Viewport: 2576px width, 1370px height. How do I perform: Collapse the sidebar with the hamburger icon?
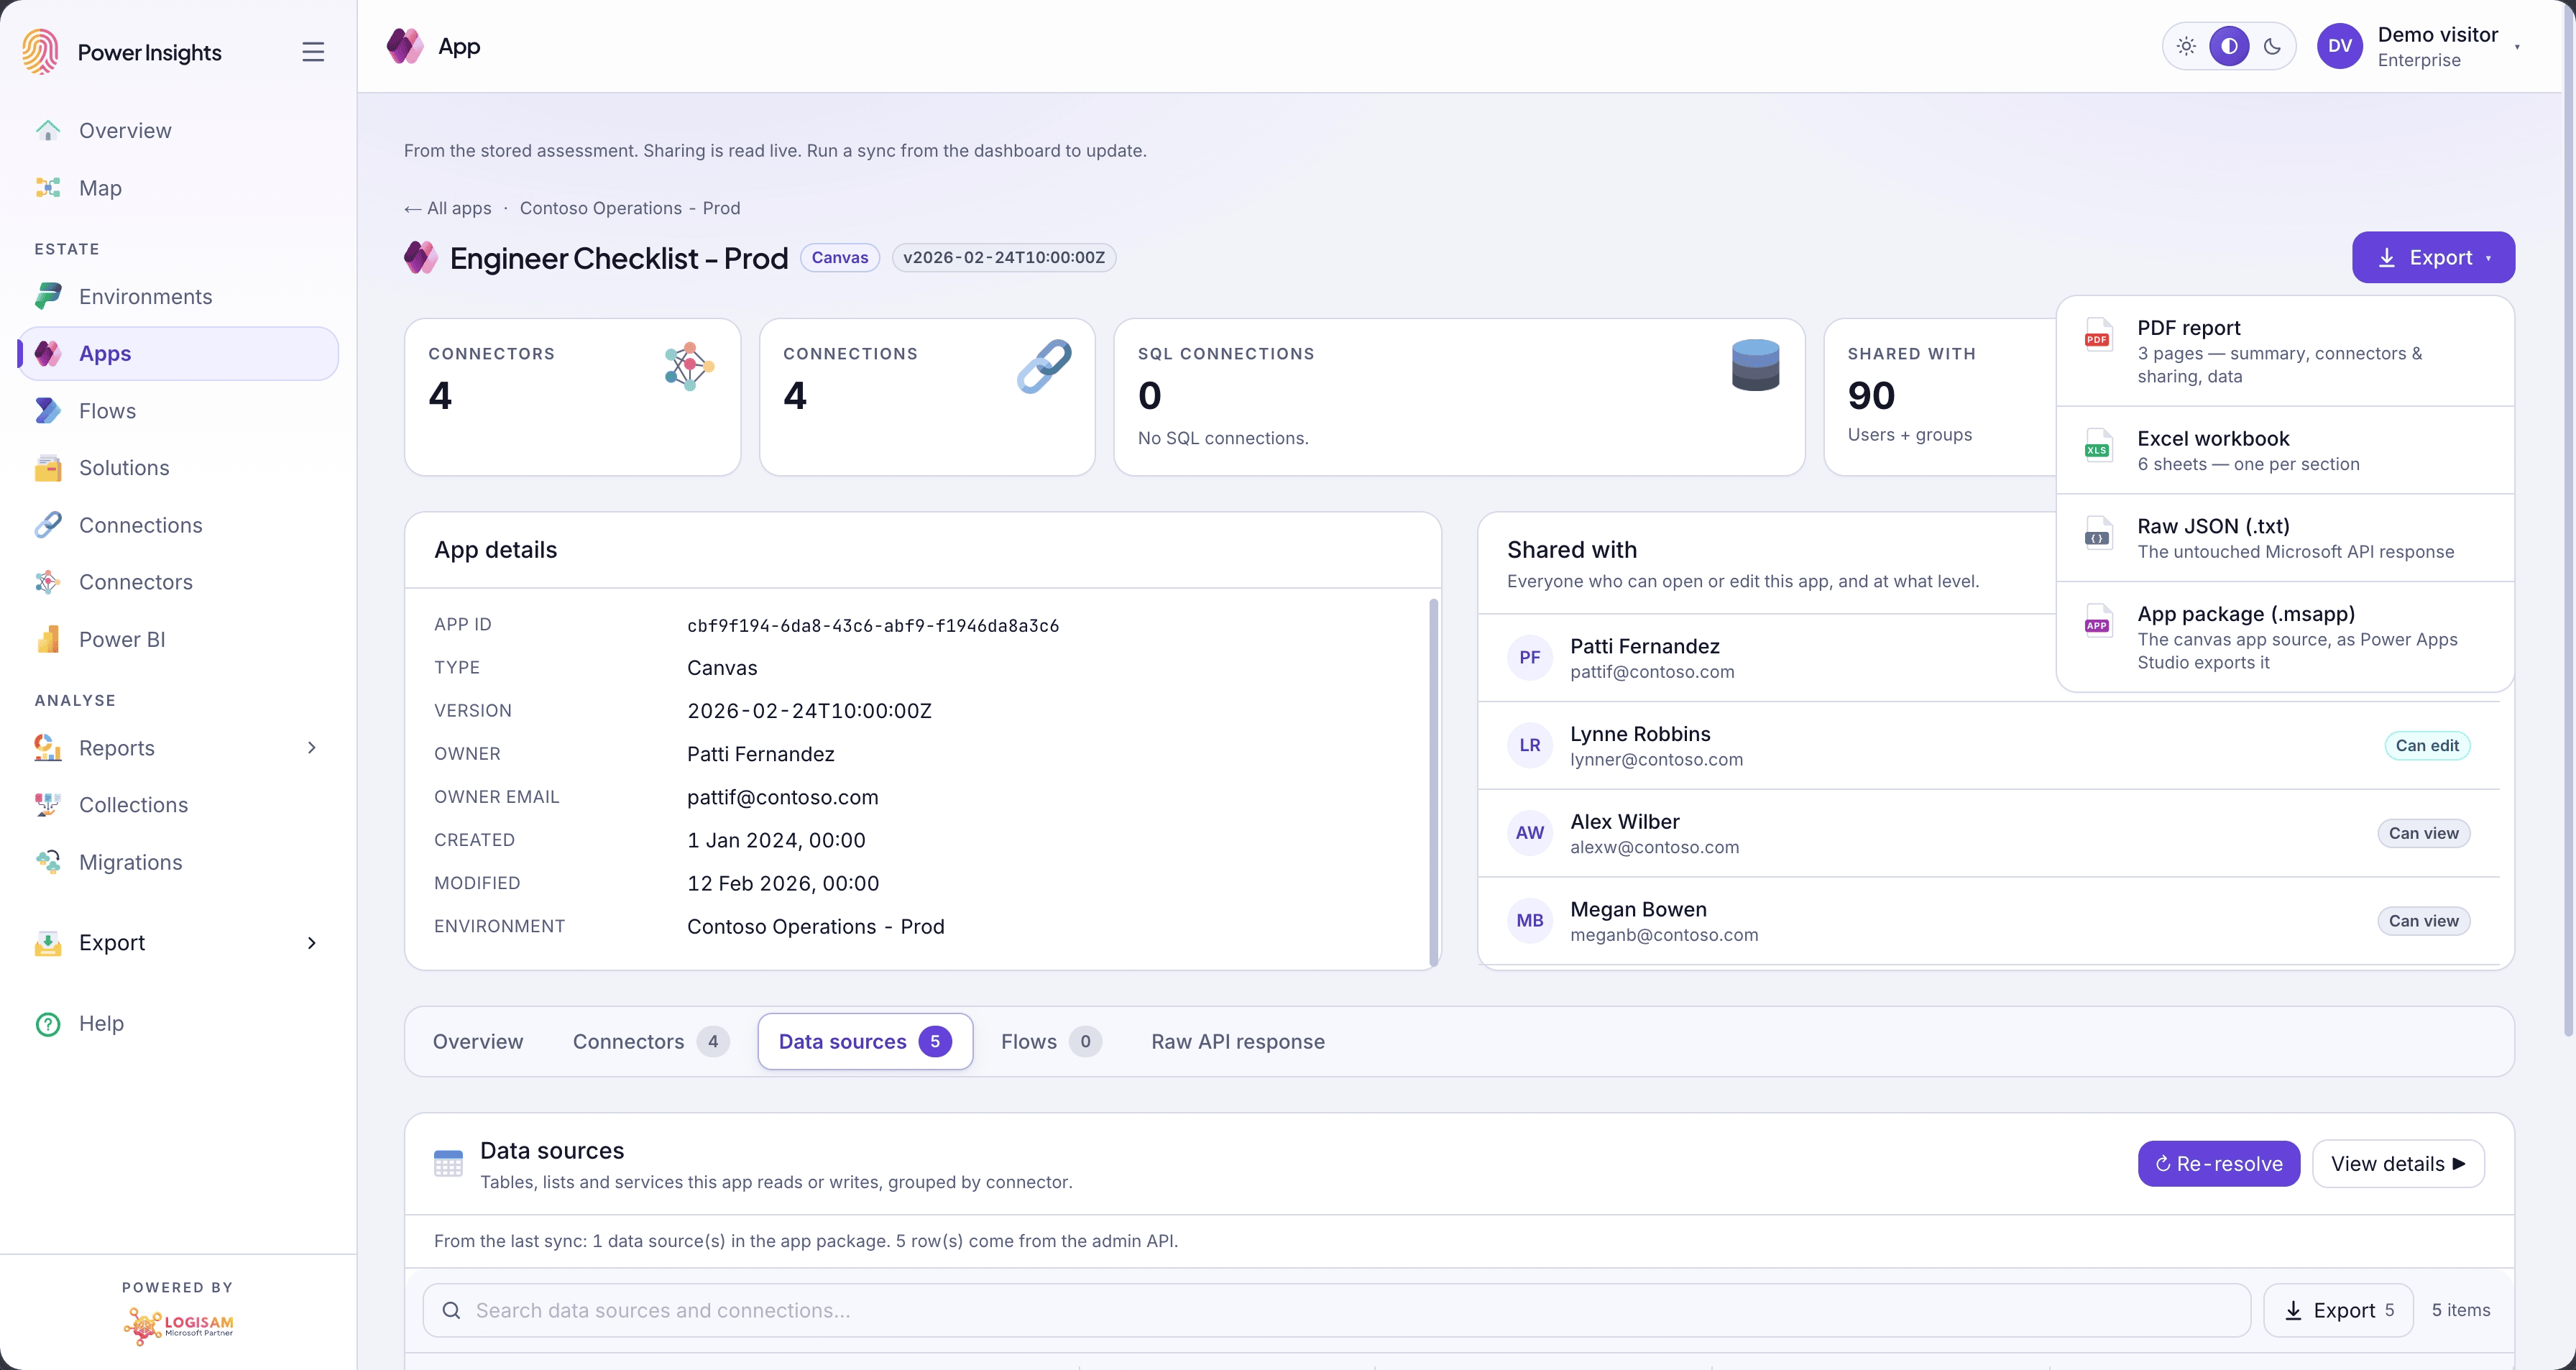click(313, 52)
